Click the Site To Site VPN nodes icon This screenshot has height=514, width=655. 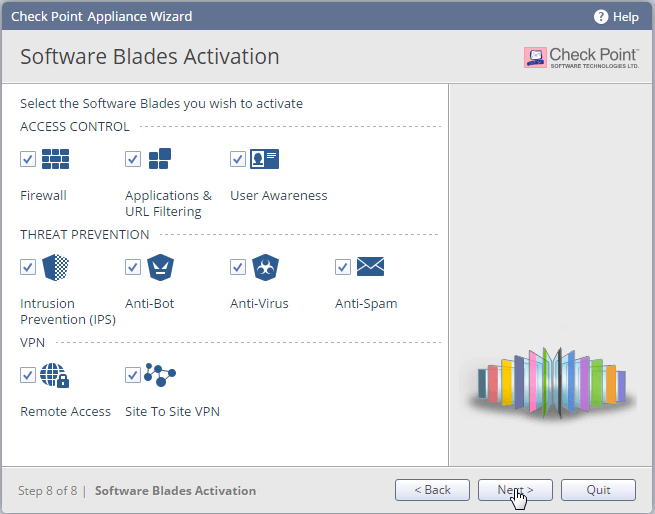[x=160, y=375]
